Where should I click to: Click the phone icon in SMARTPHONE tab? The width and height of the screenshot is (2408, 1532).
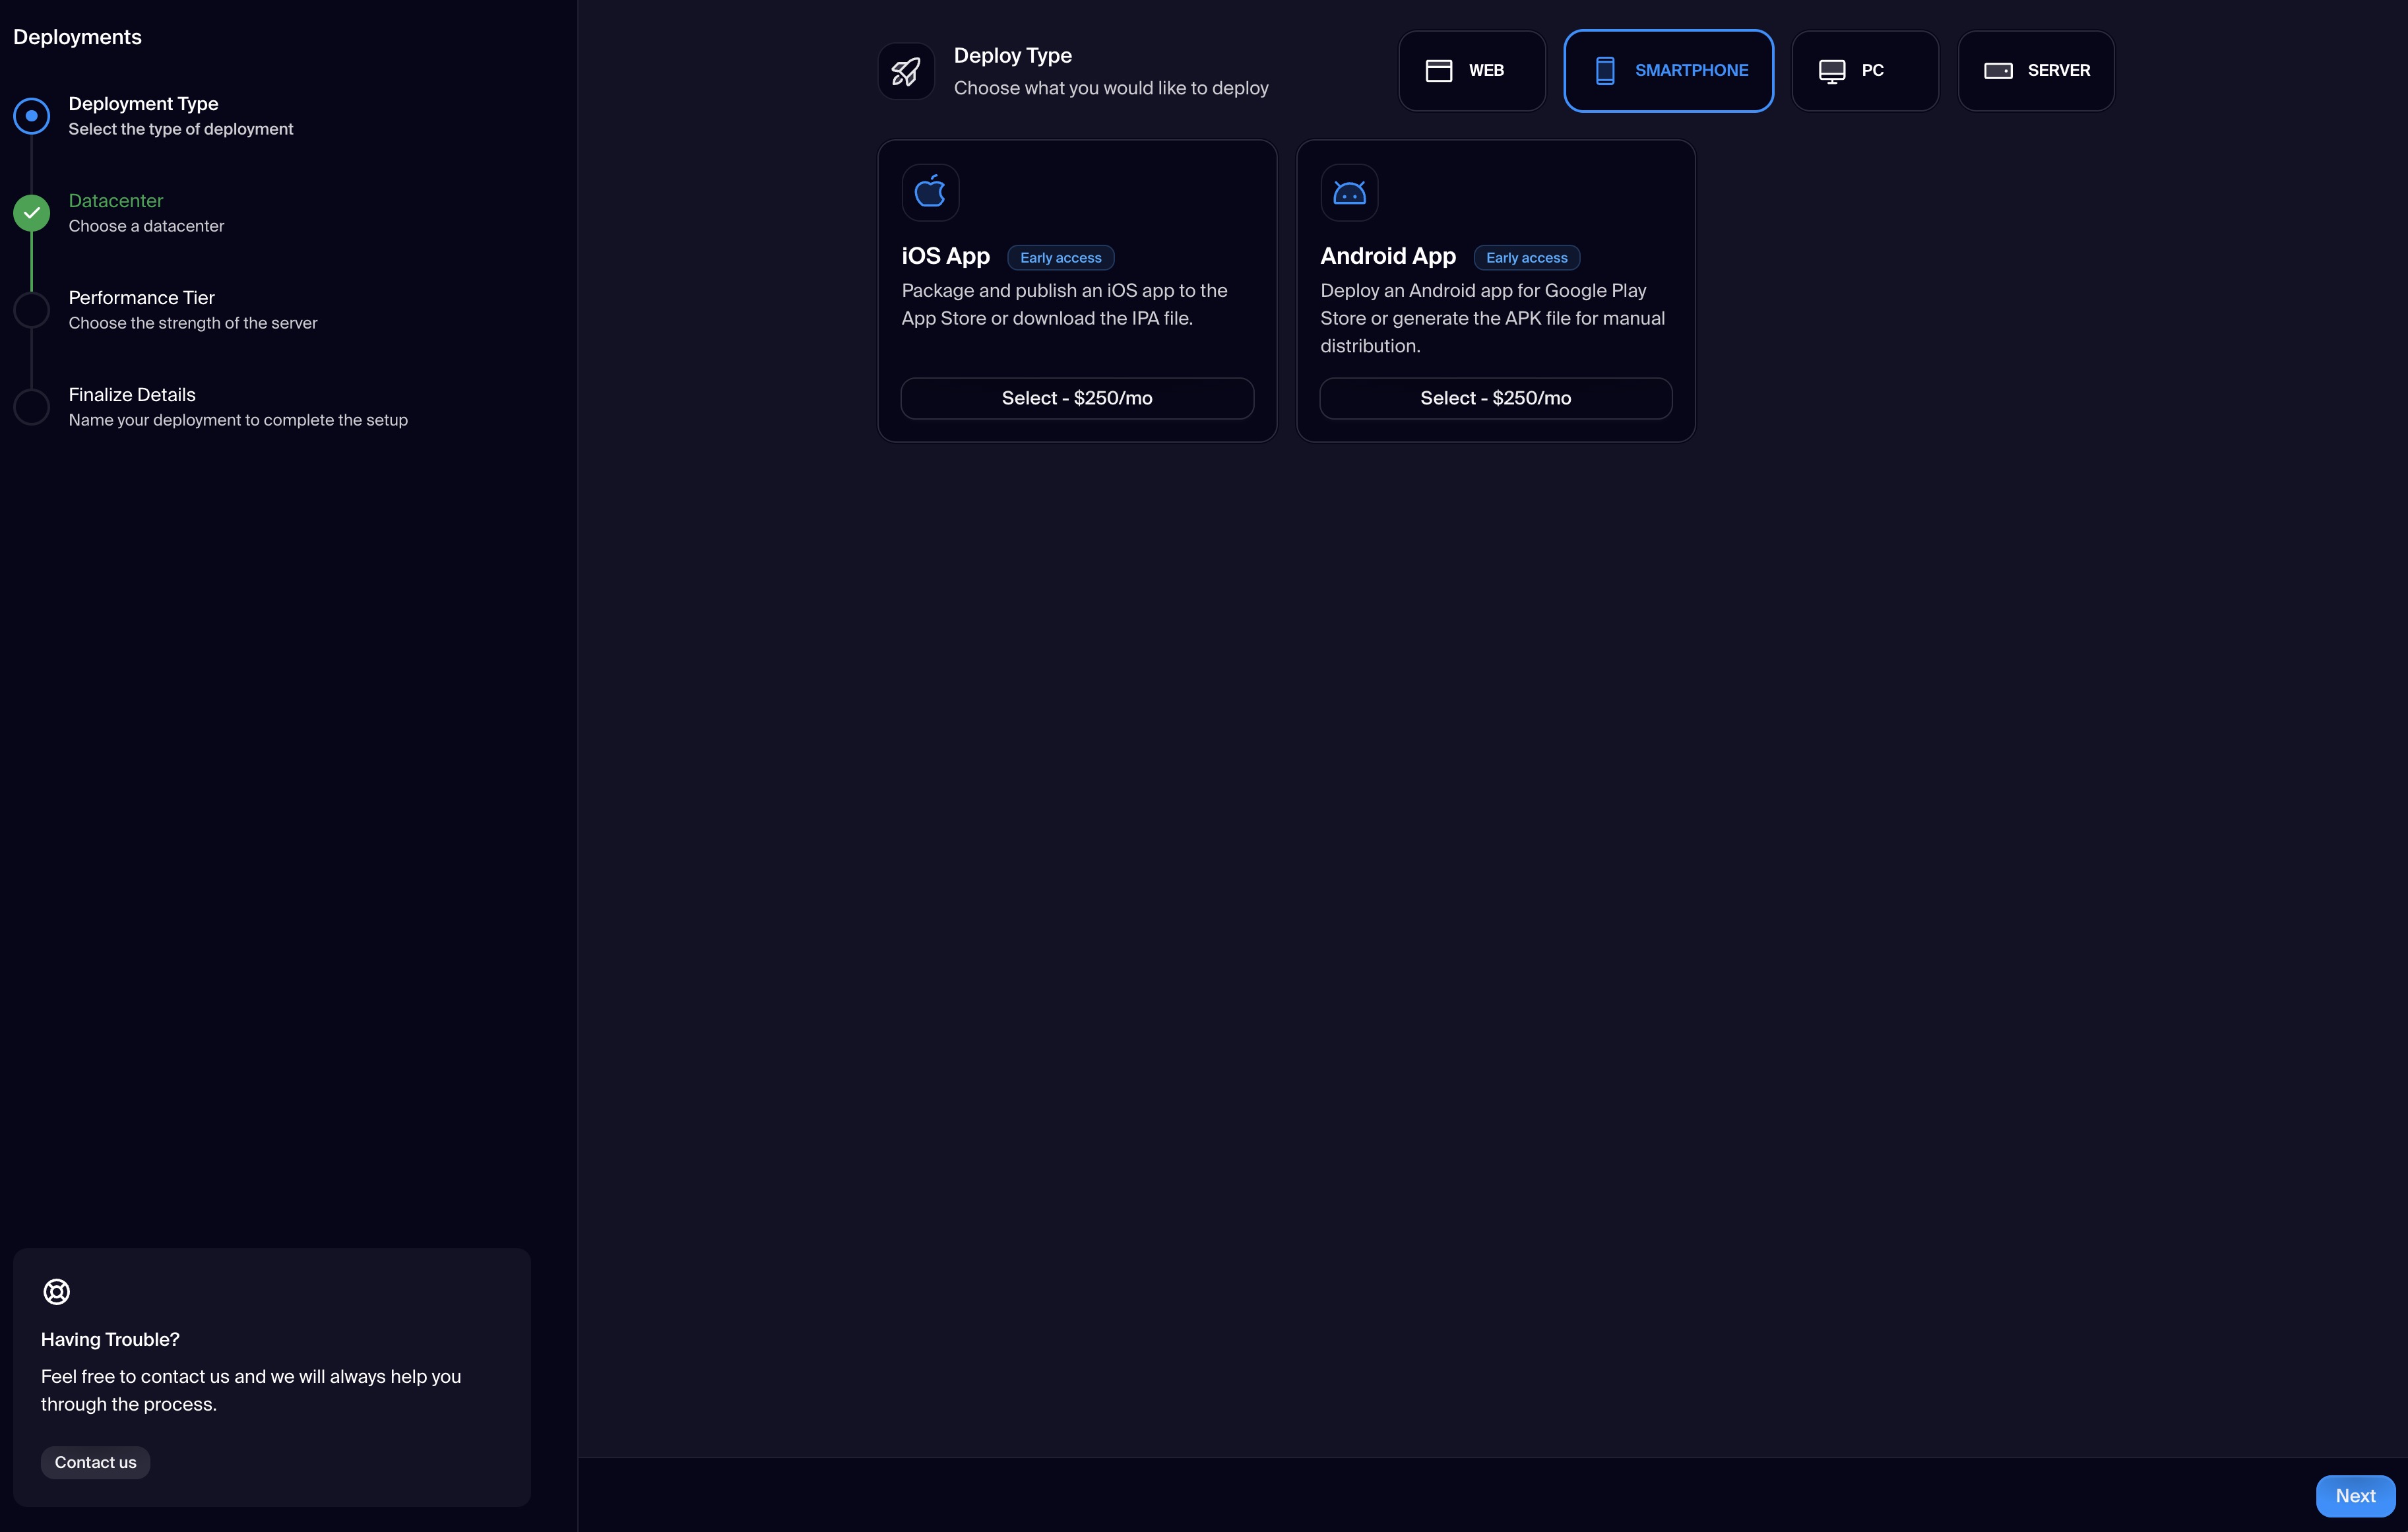click(x=1605, y=71)
